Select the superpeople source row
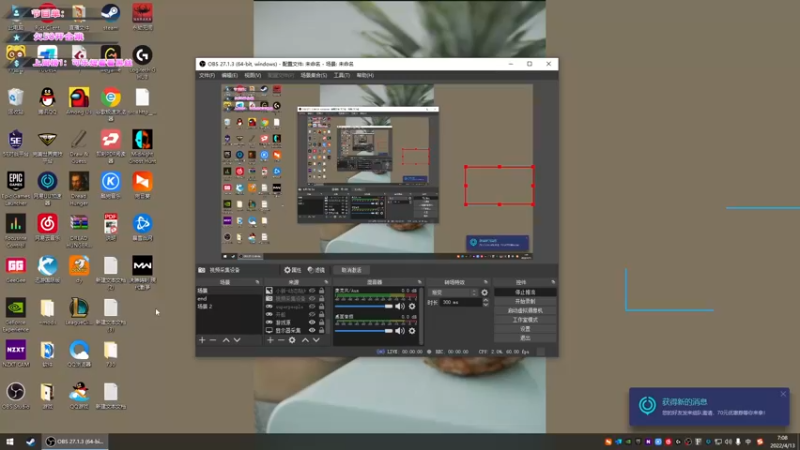This screenshot has height=450, width=800. [x=296, y=307]
